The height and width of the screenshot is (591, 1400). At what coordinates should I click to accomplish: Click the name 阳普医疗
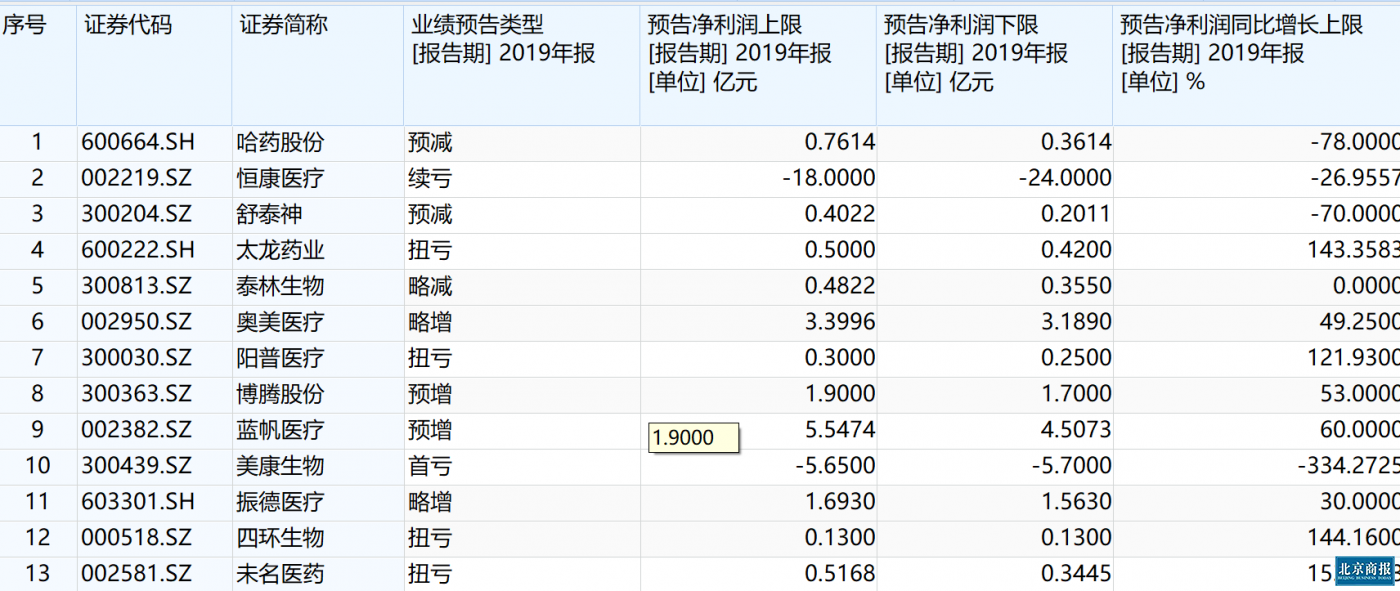coord(281,359)
